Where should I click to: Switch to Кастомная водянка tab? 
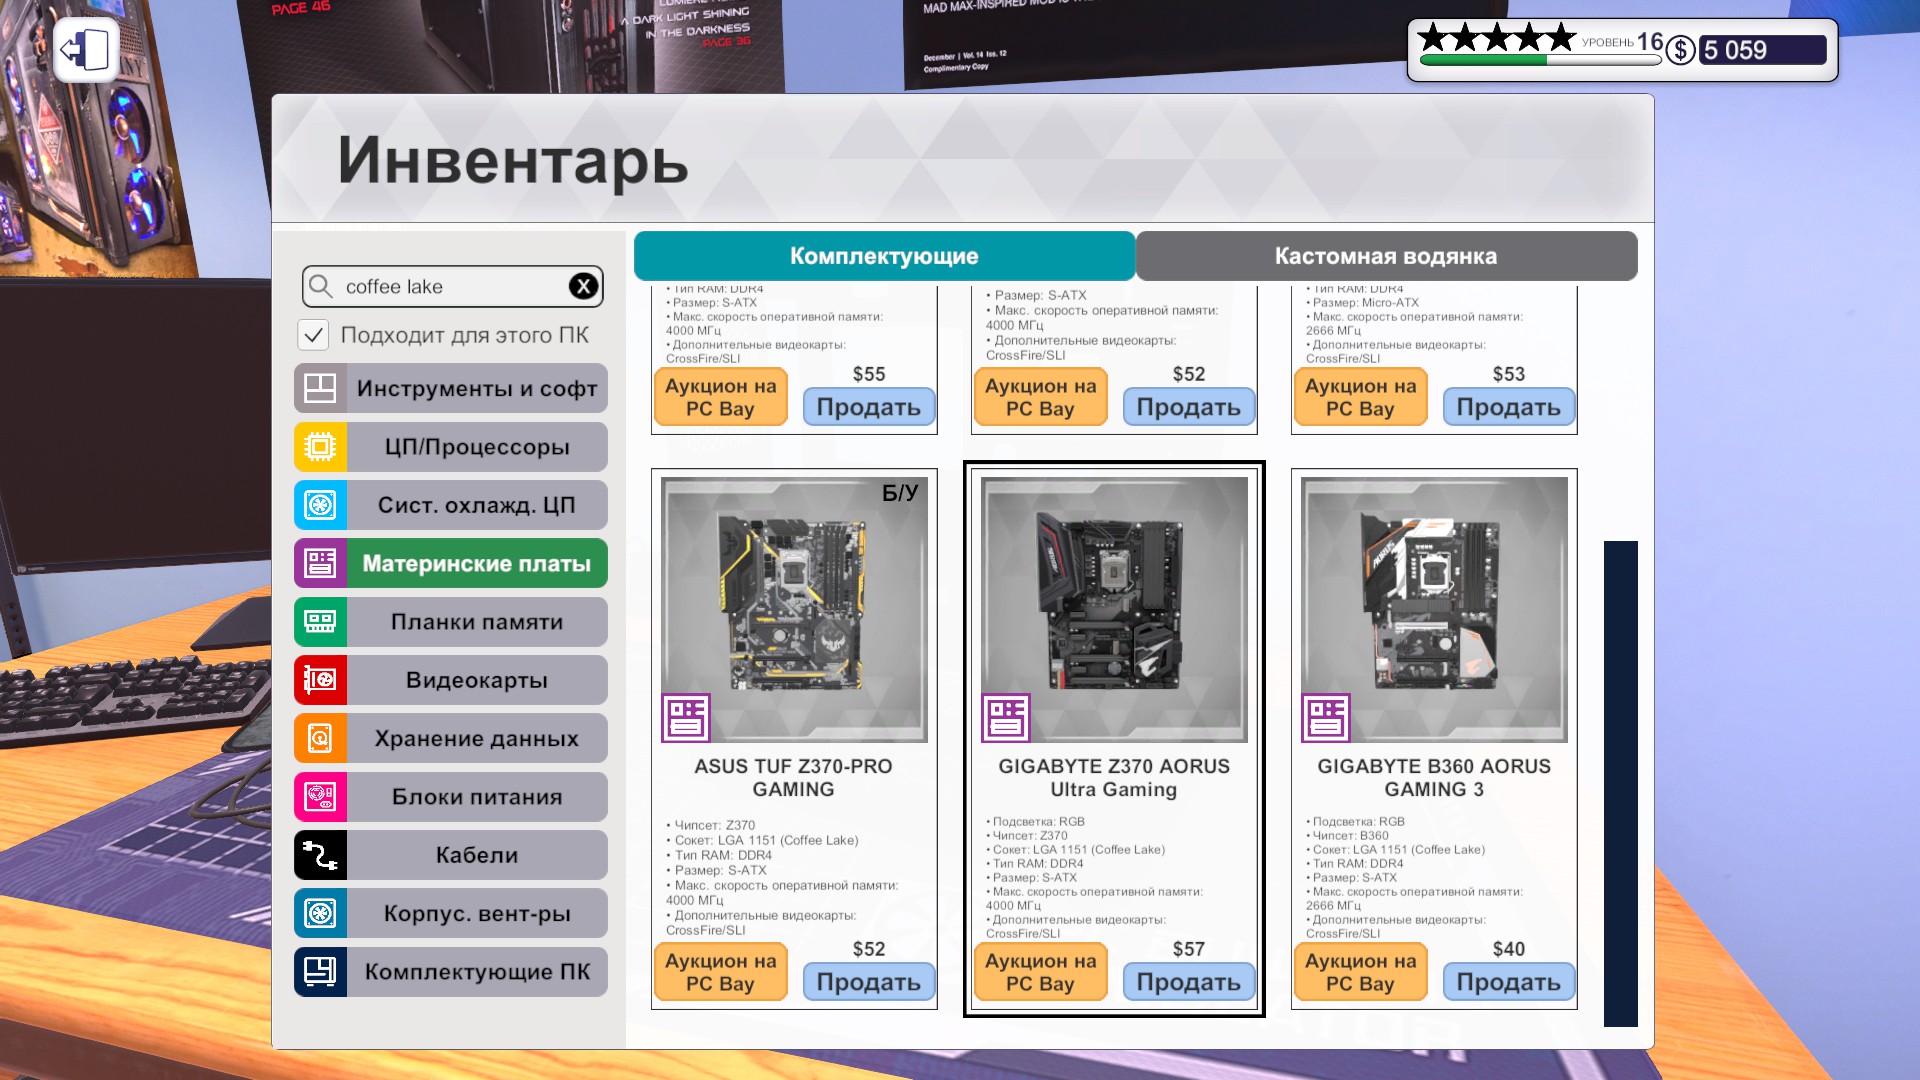pos(1385,256)
